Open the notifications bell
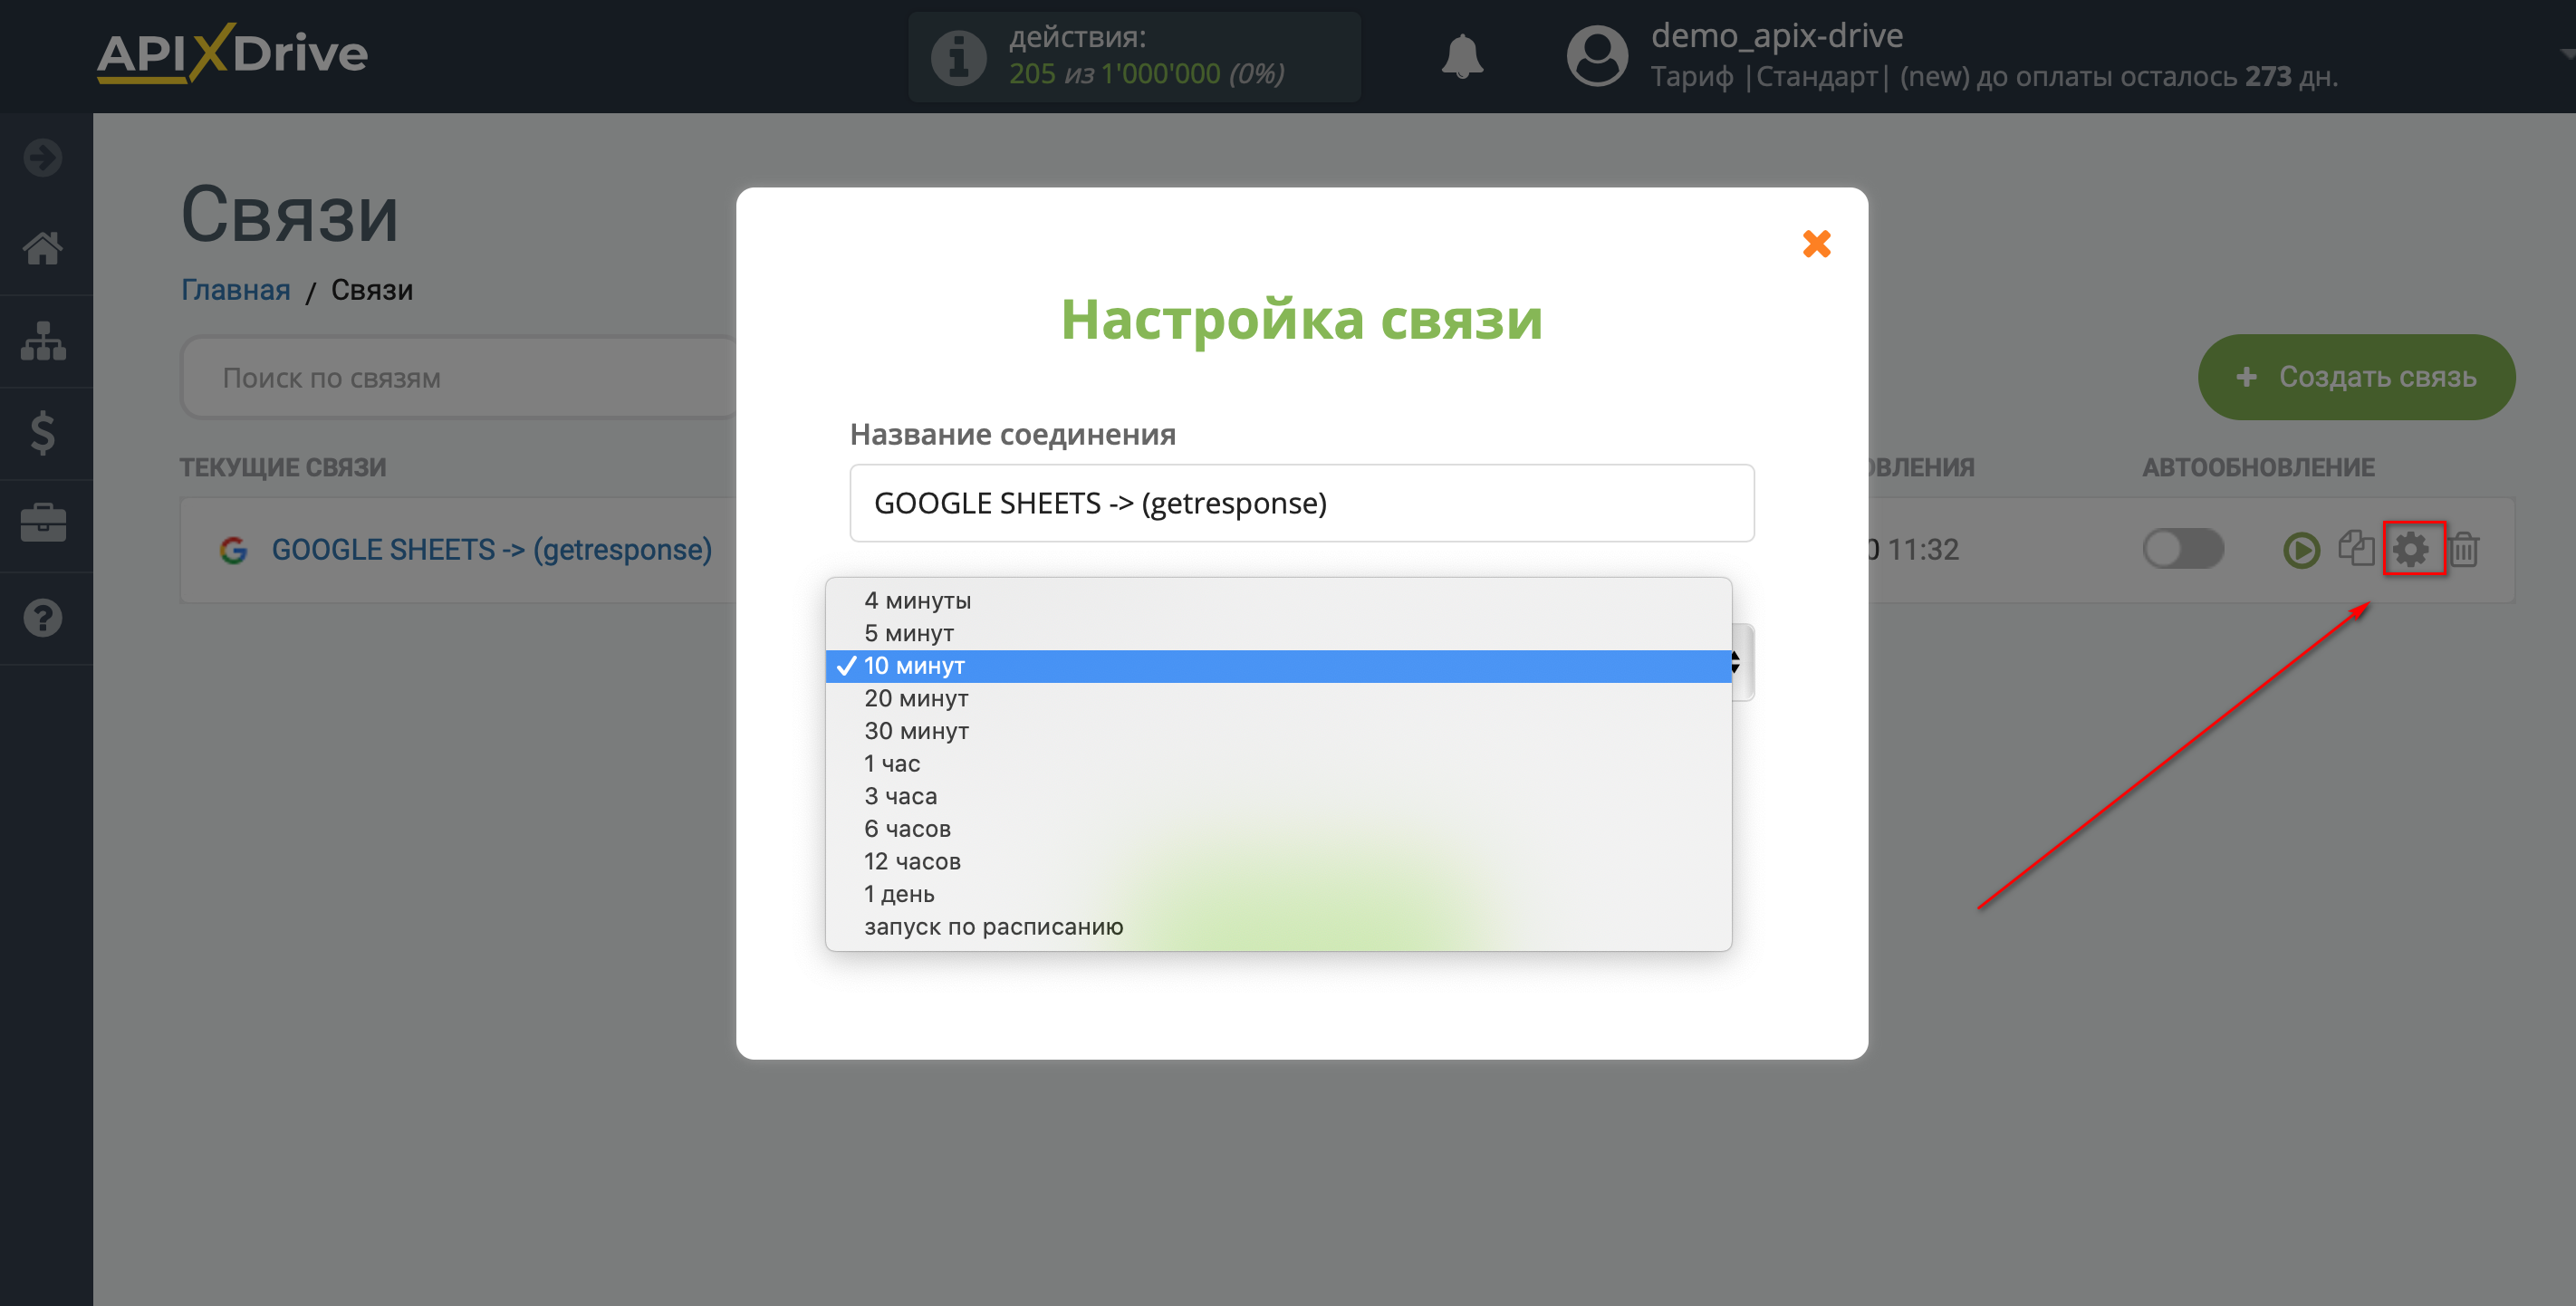This screenshot has width=2576, height=1306. 1461,56
